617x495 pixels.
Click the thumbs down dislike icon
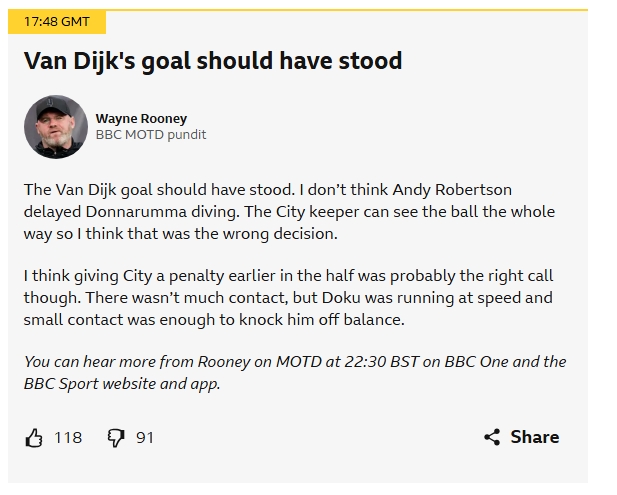[x=116, y=438]
